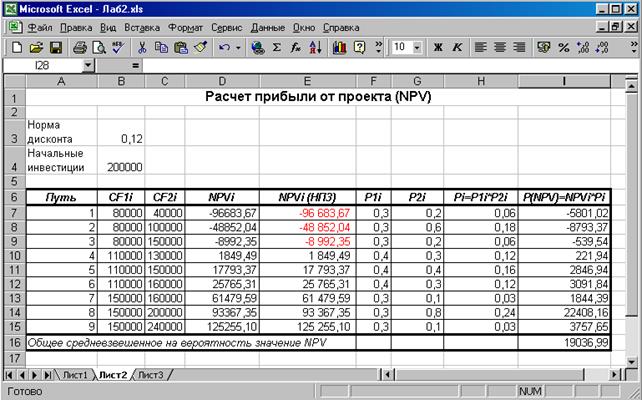This screenshot has height=400, width=642.
Task: Open the Данные menu
Action: click(x=268, y=28)
